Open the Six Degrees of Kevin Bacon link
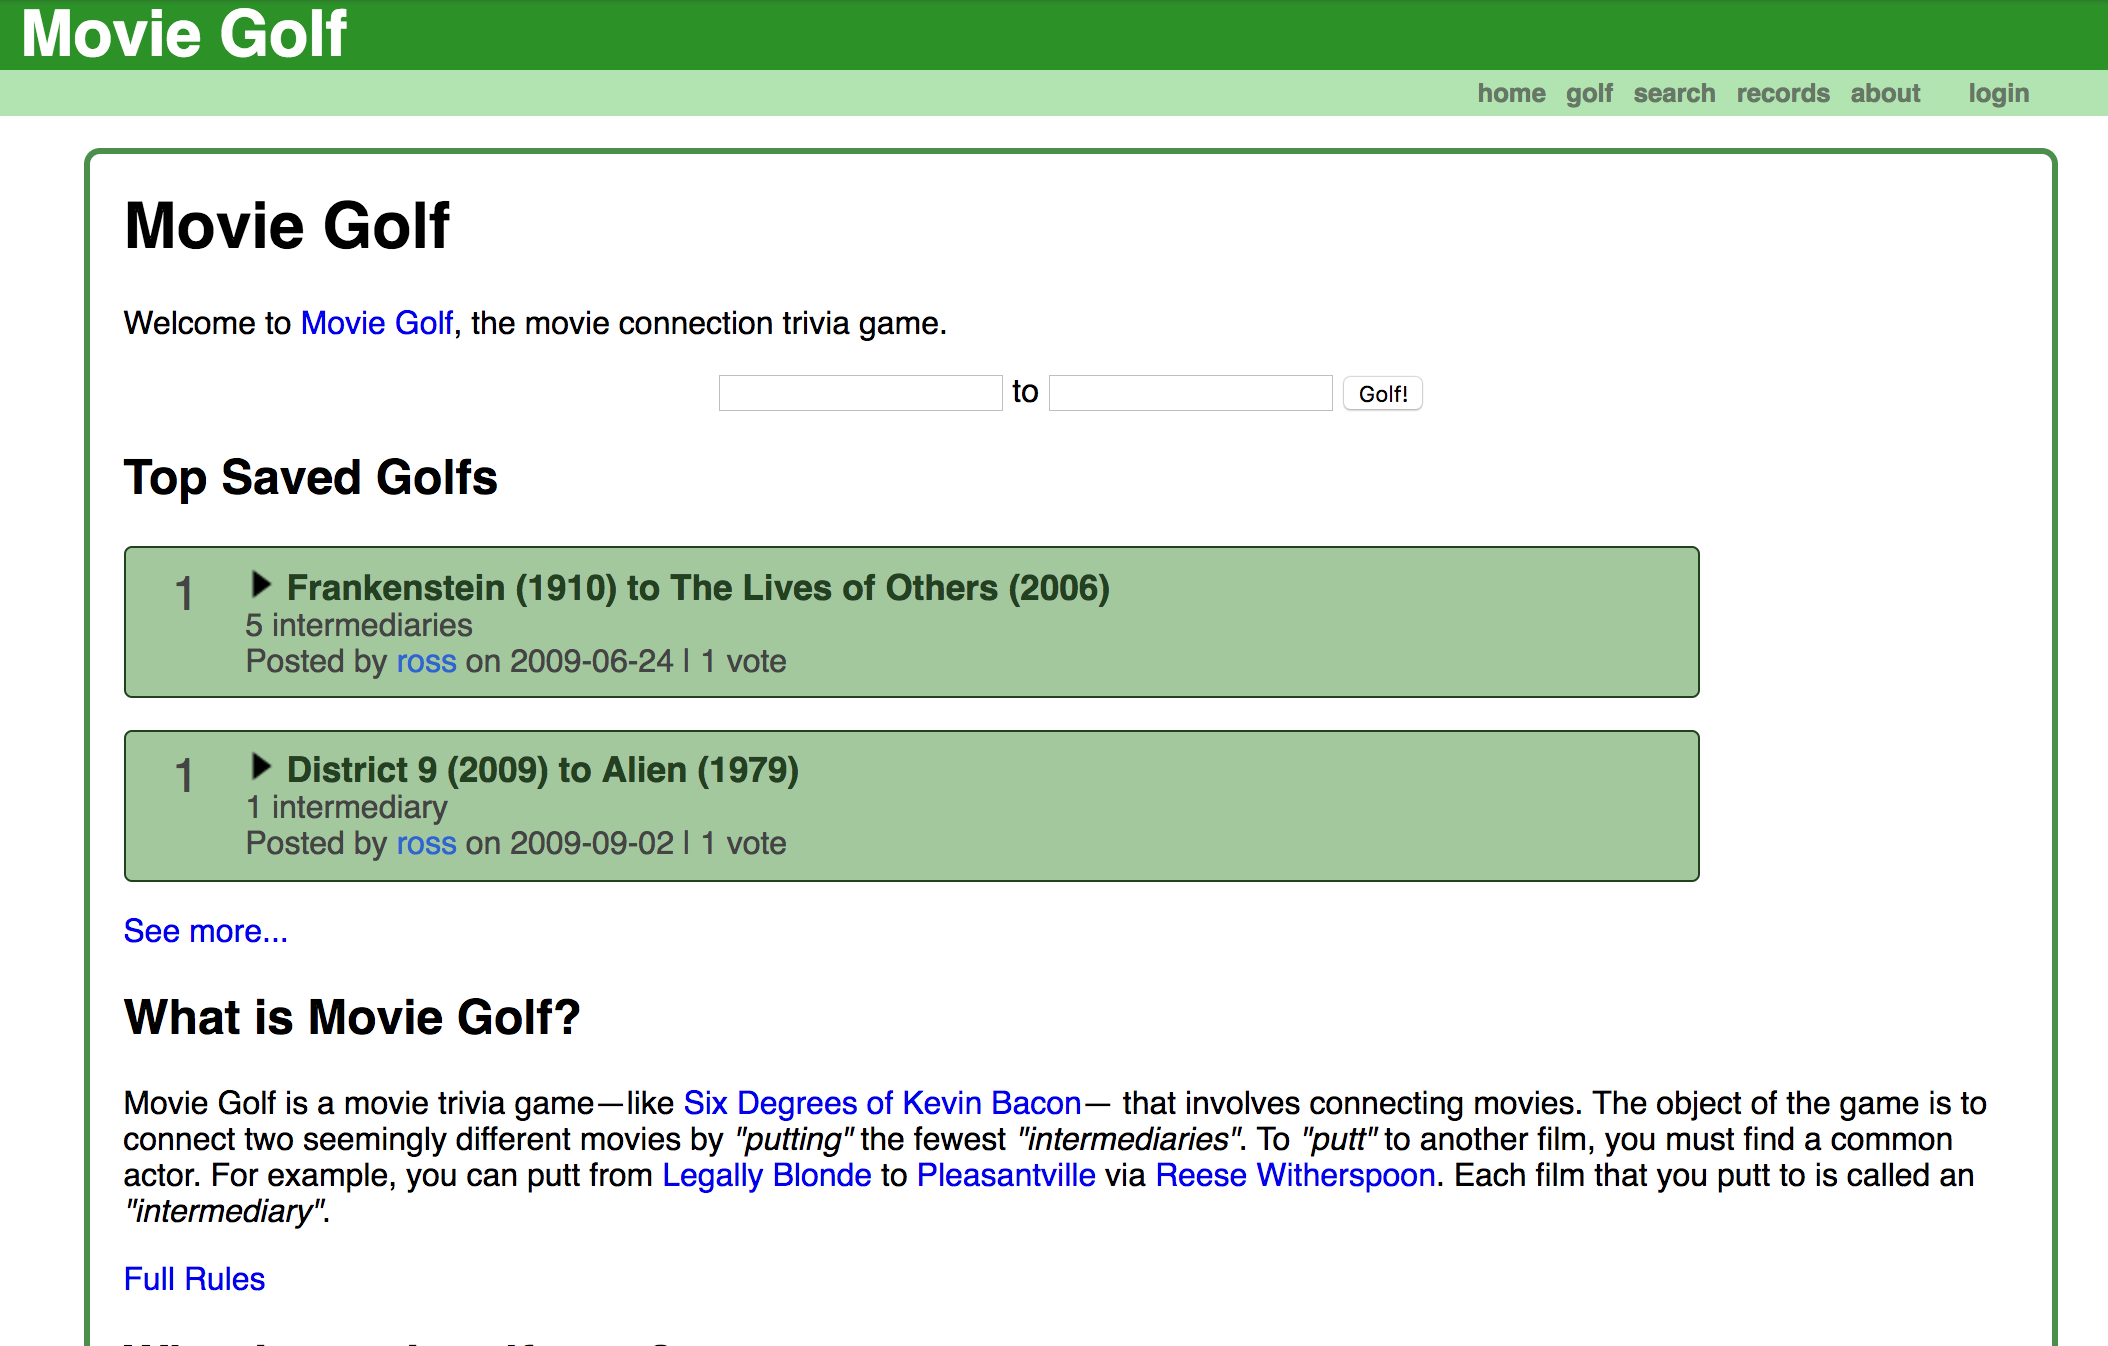 click(x=883, y=1103)
